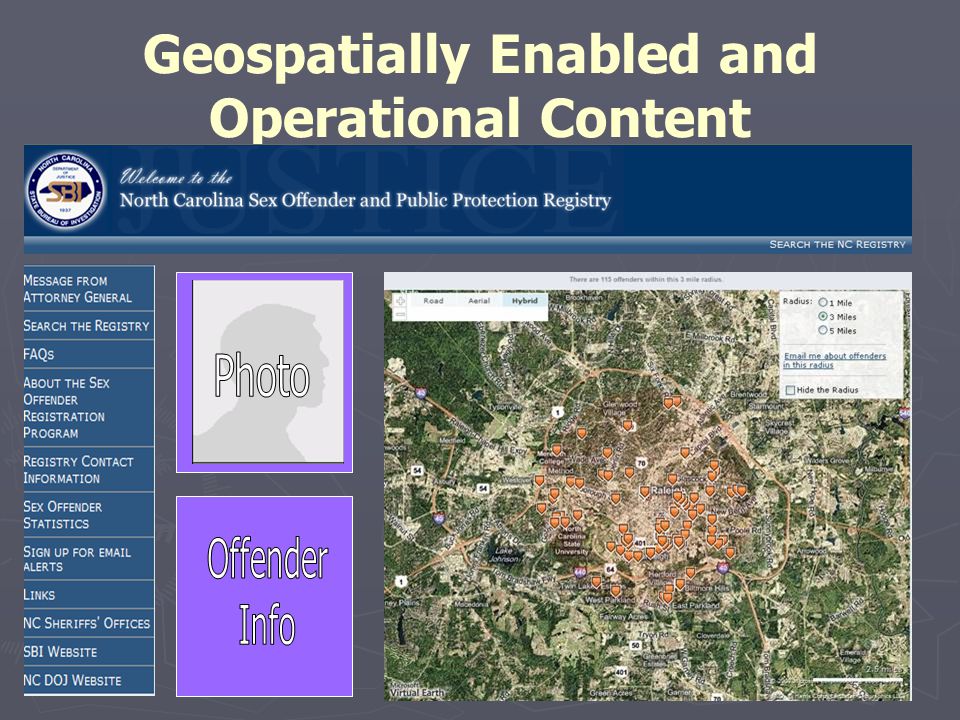Click the 115 offenders within radius message
Image resolution: width=960 pixels, height=720 pixels.
click(646, 279)
